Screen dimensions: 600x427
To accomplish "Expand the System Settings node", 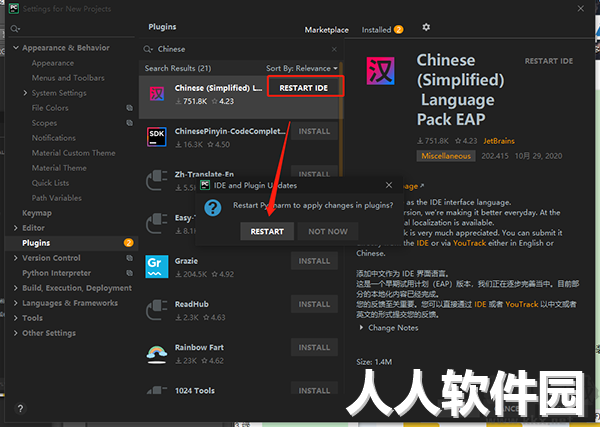I will pyautogui.click(x=25, y=93).
